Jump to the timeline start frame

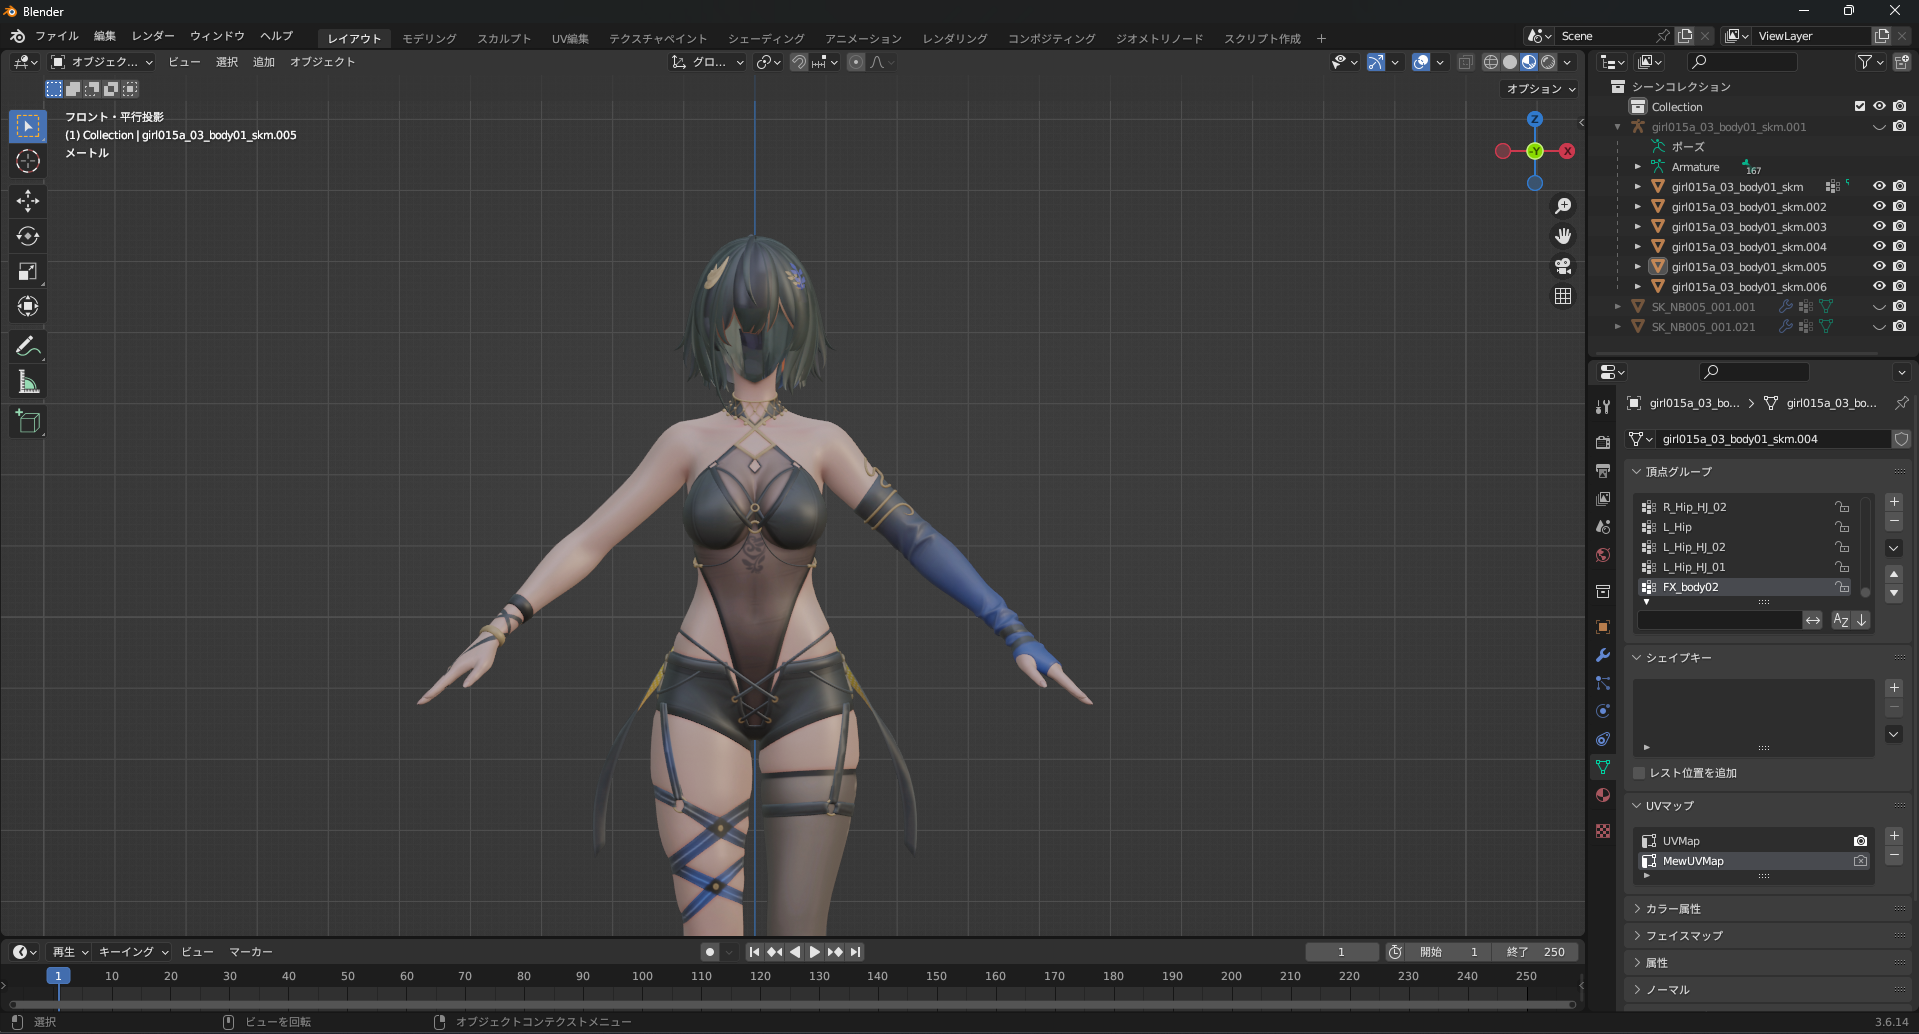pos(754,952)
